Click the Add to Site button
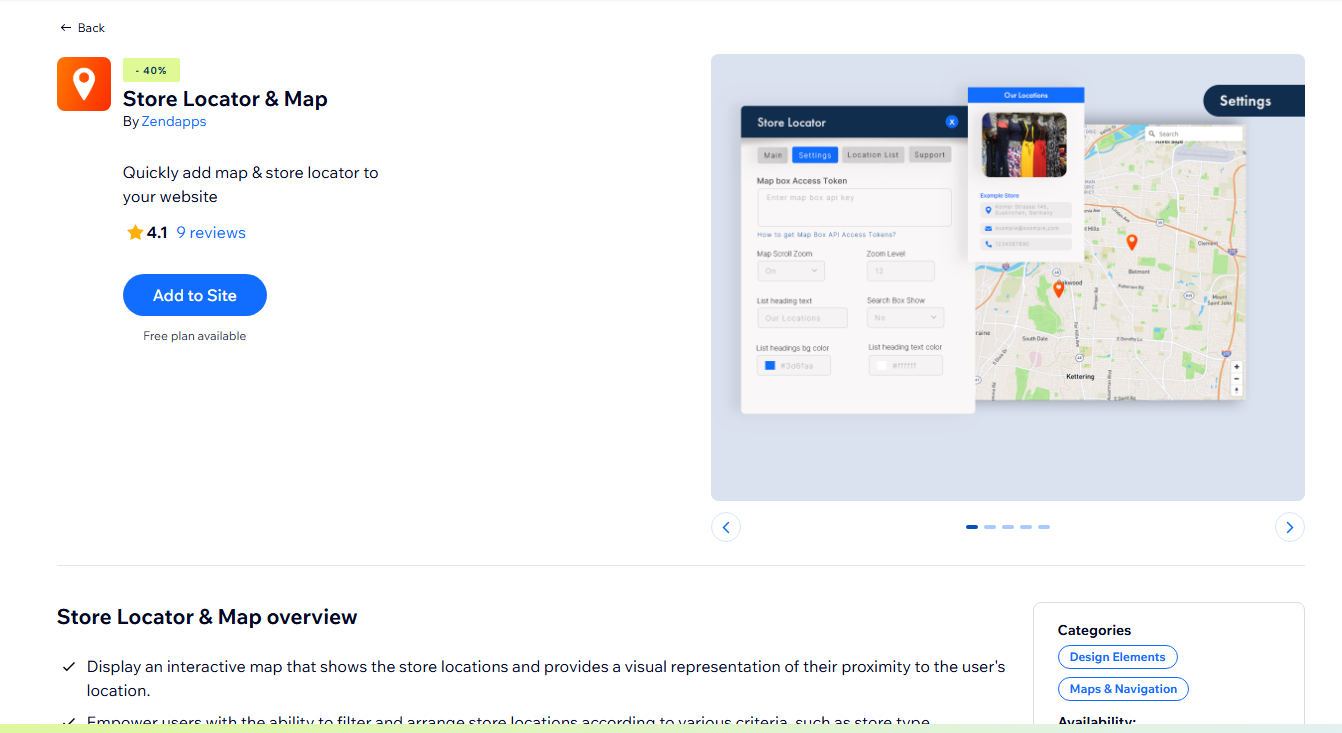 coord(194,295)
